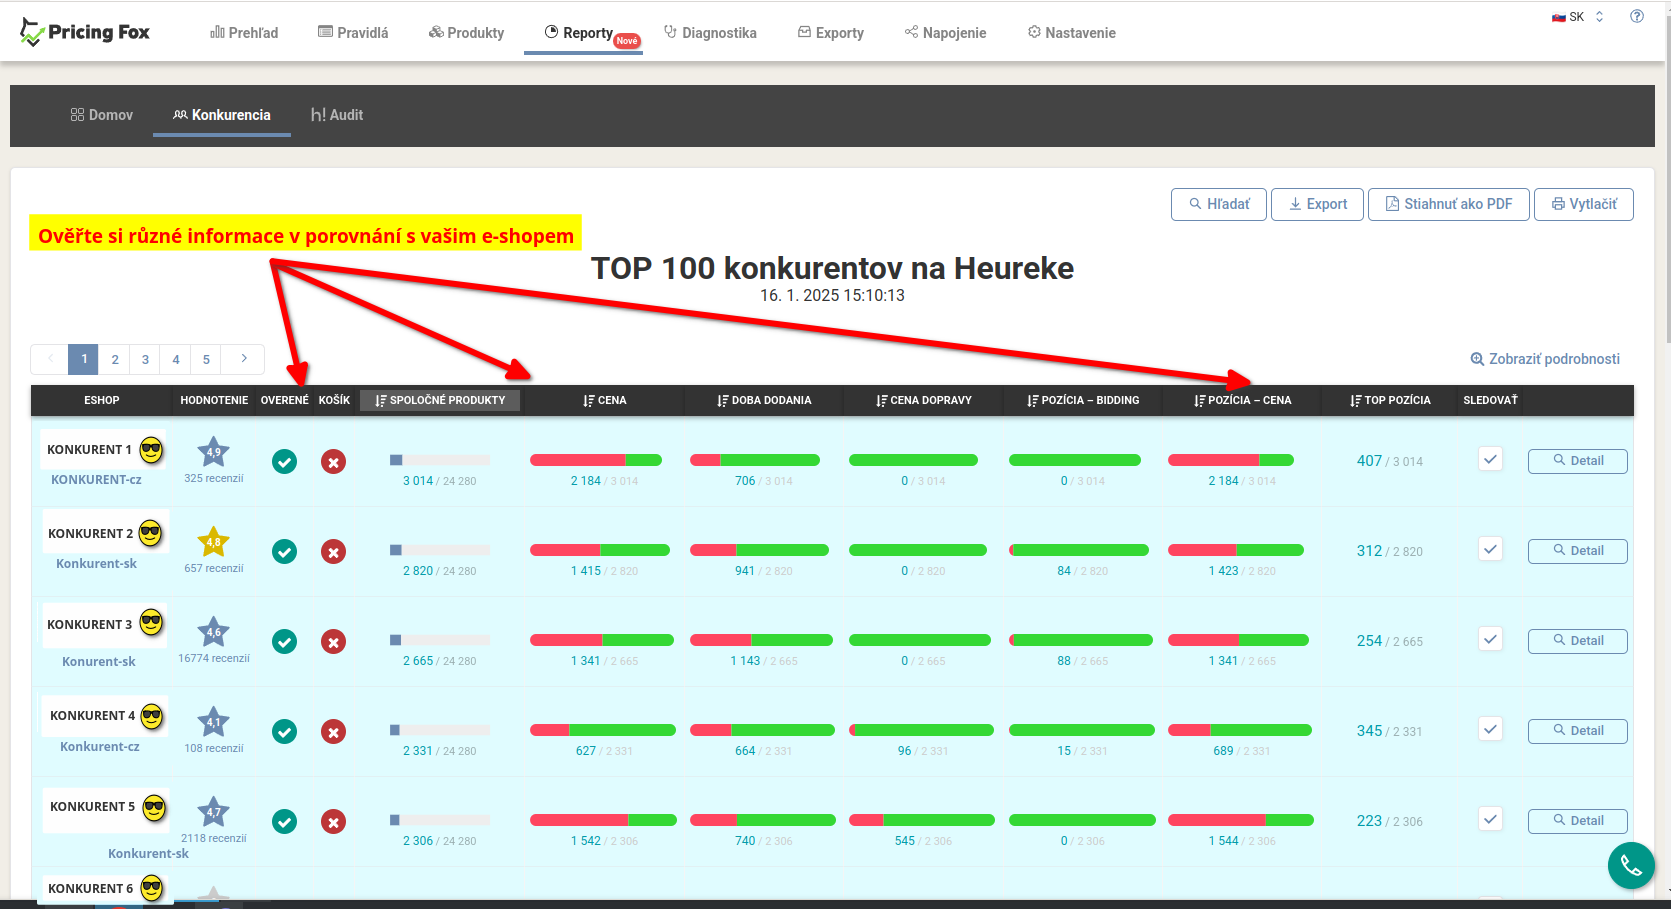Click verified green checkmark for KONKURENT 4
Viewport: 1671px width, 909px height.
[x=285, y=731]
